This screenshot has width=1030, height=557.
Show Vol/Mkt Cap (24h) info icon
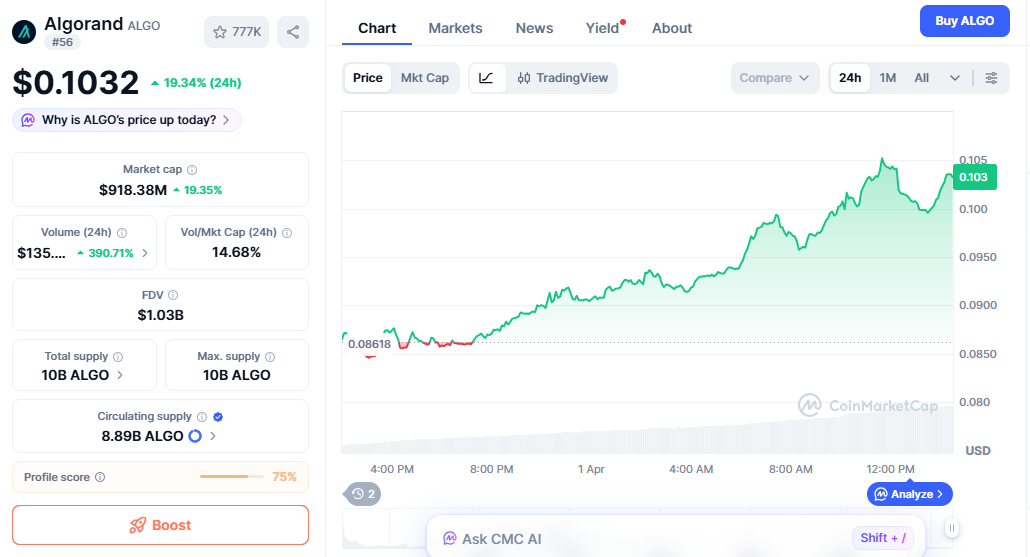(x=287, y=233)
